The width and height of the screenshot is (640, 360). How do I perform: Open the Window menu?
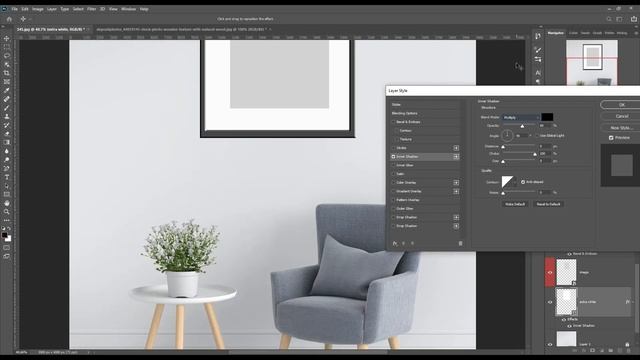[x=128, y=9]
